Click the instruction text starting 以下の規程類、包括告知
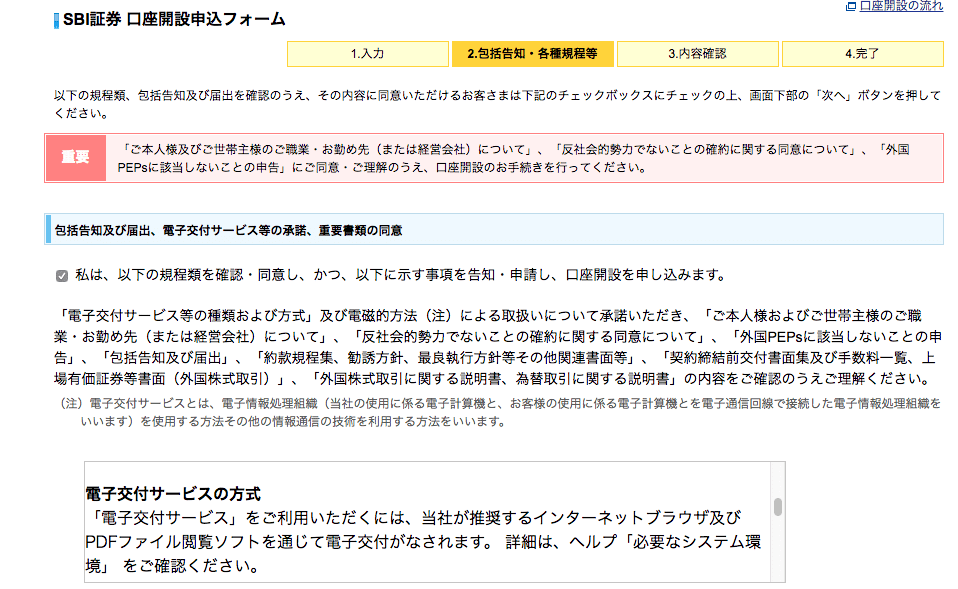This screenshot has height=589, width=958. [497, 104]
